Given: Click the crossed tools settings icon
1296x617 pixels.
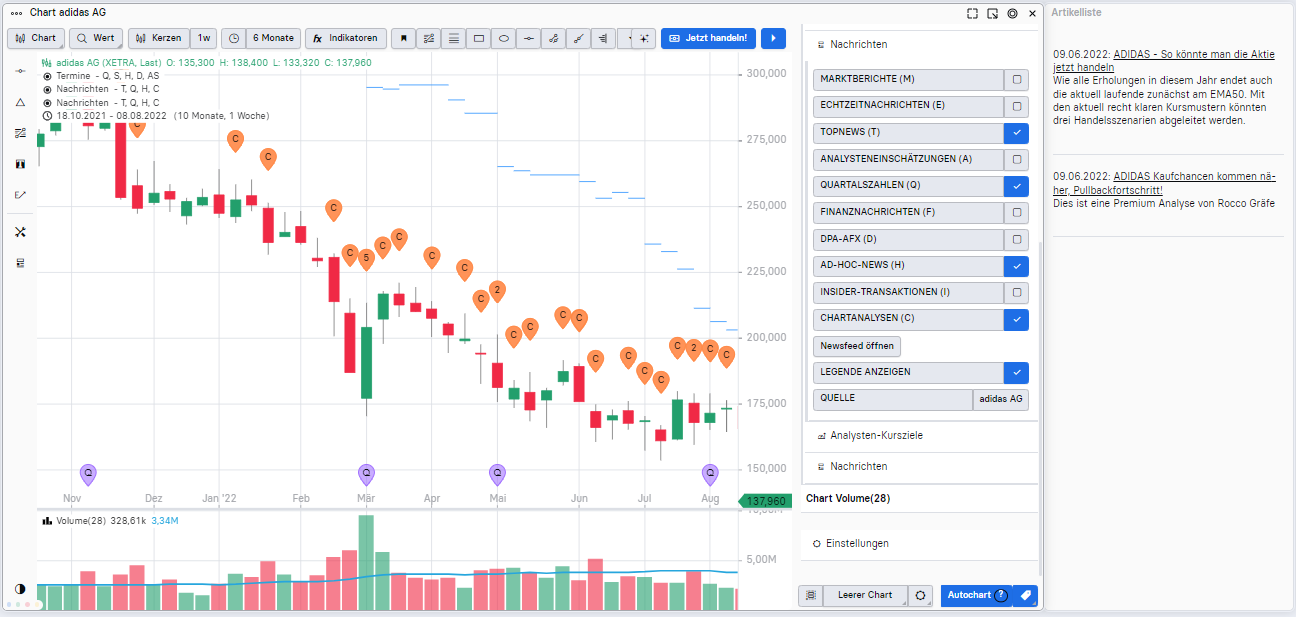Looking at the screenshot, I should tap(20, 232).
